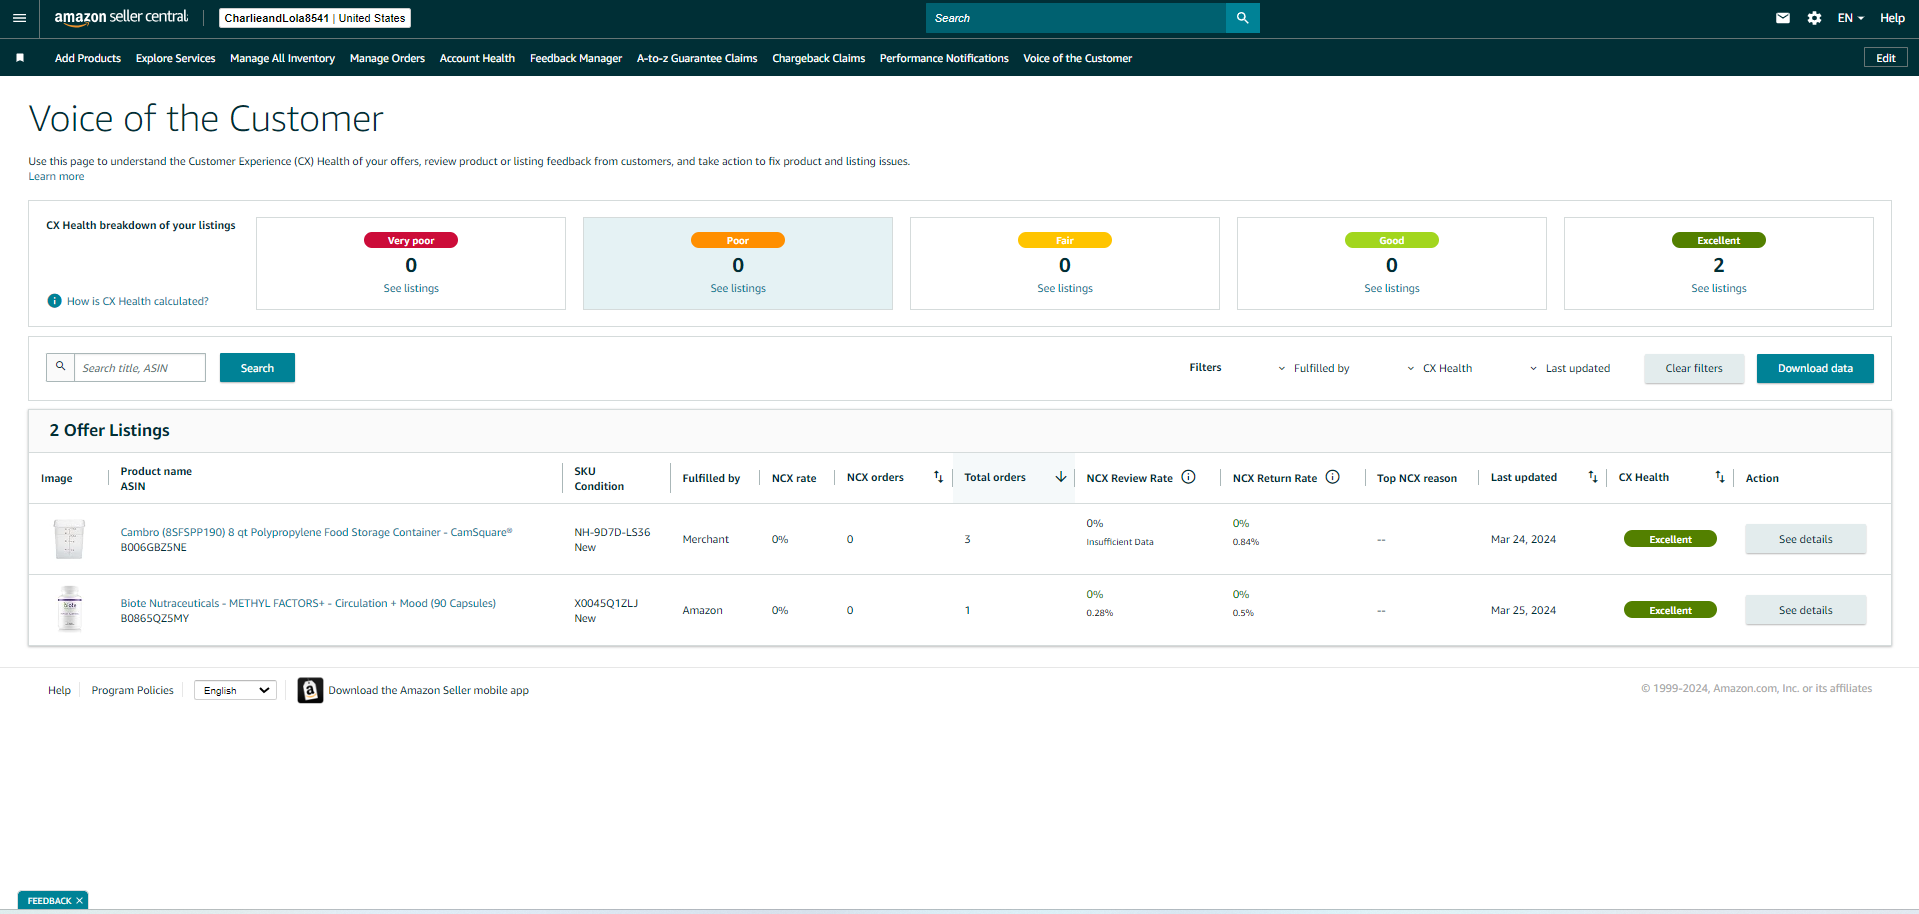This screenshot has width=1919, height=914.
Task: Click the Help link in the header
Action: (x=1892, y=18)
